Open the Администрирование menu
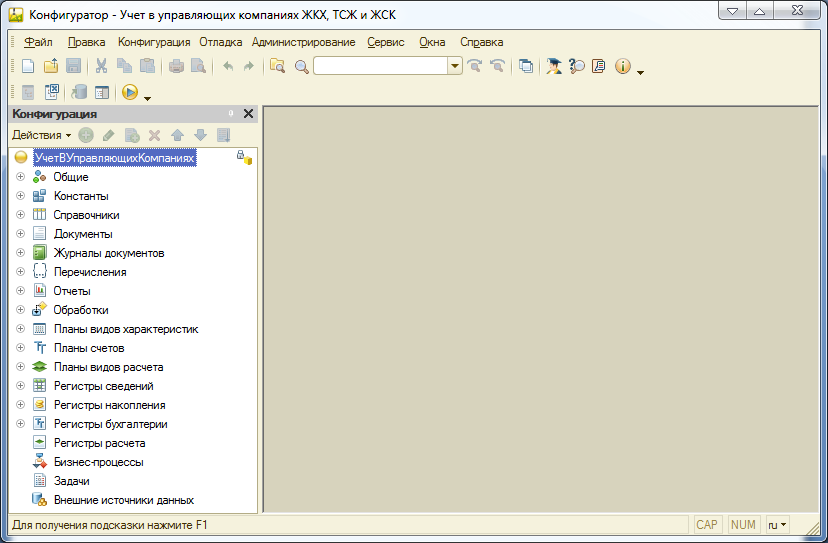Screen dimensions: 828x543 point(304,42)
